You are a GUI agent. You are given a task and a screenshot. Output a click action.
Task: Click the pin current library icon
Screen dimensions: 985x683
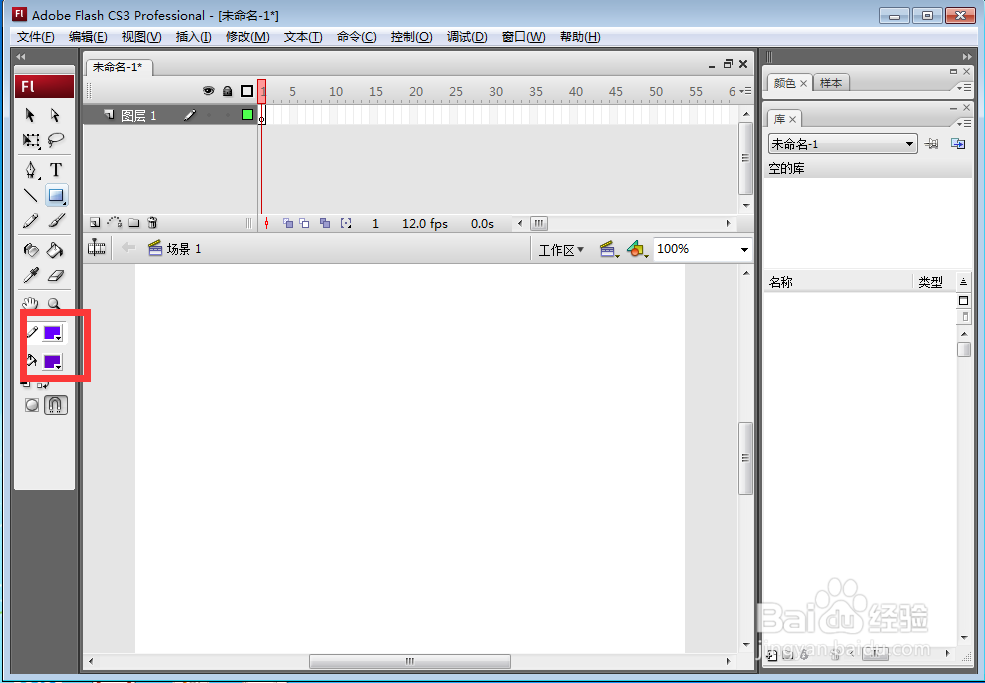coord(932,144)
